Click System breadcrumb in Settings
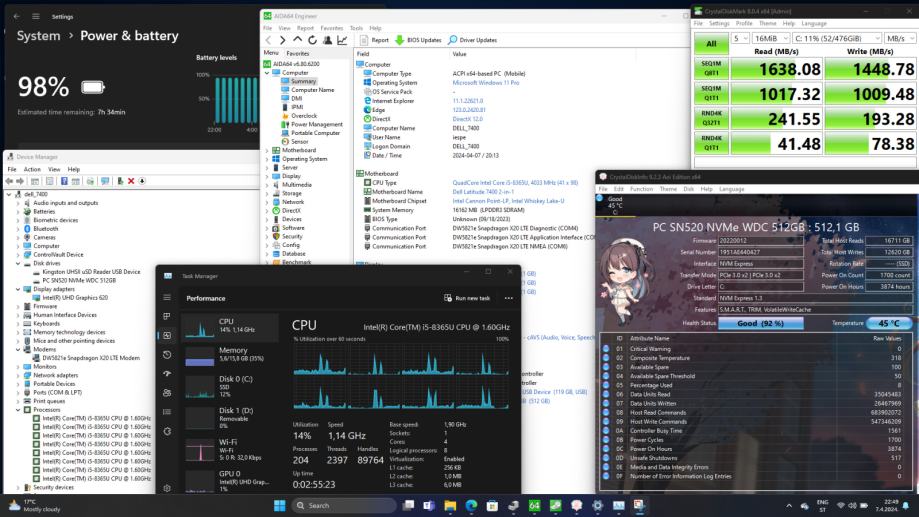Image resolution: width=919 pixels, height=517 pixels. 39,36
